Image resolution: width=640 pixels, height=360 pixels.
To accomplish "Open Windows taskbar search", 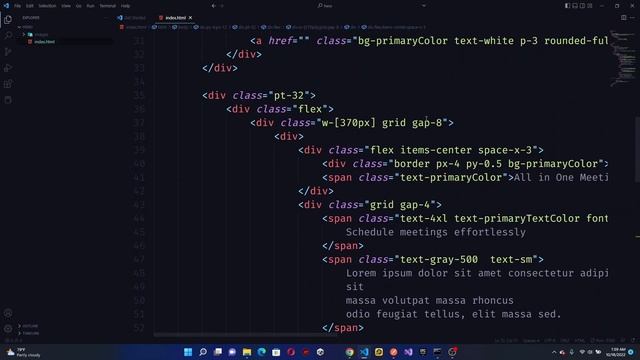I will tap(203, 352).
